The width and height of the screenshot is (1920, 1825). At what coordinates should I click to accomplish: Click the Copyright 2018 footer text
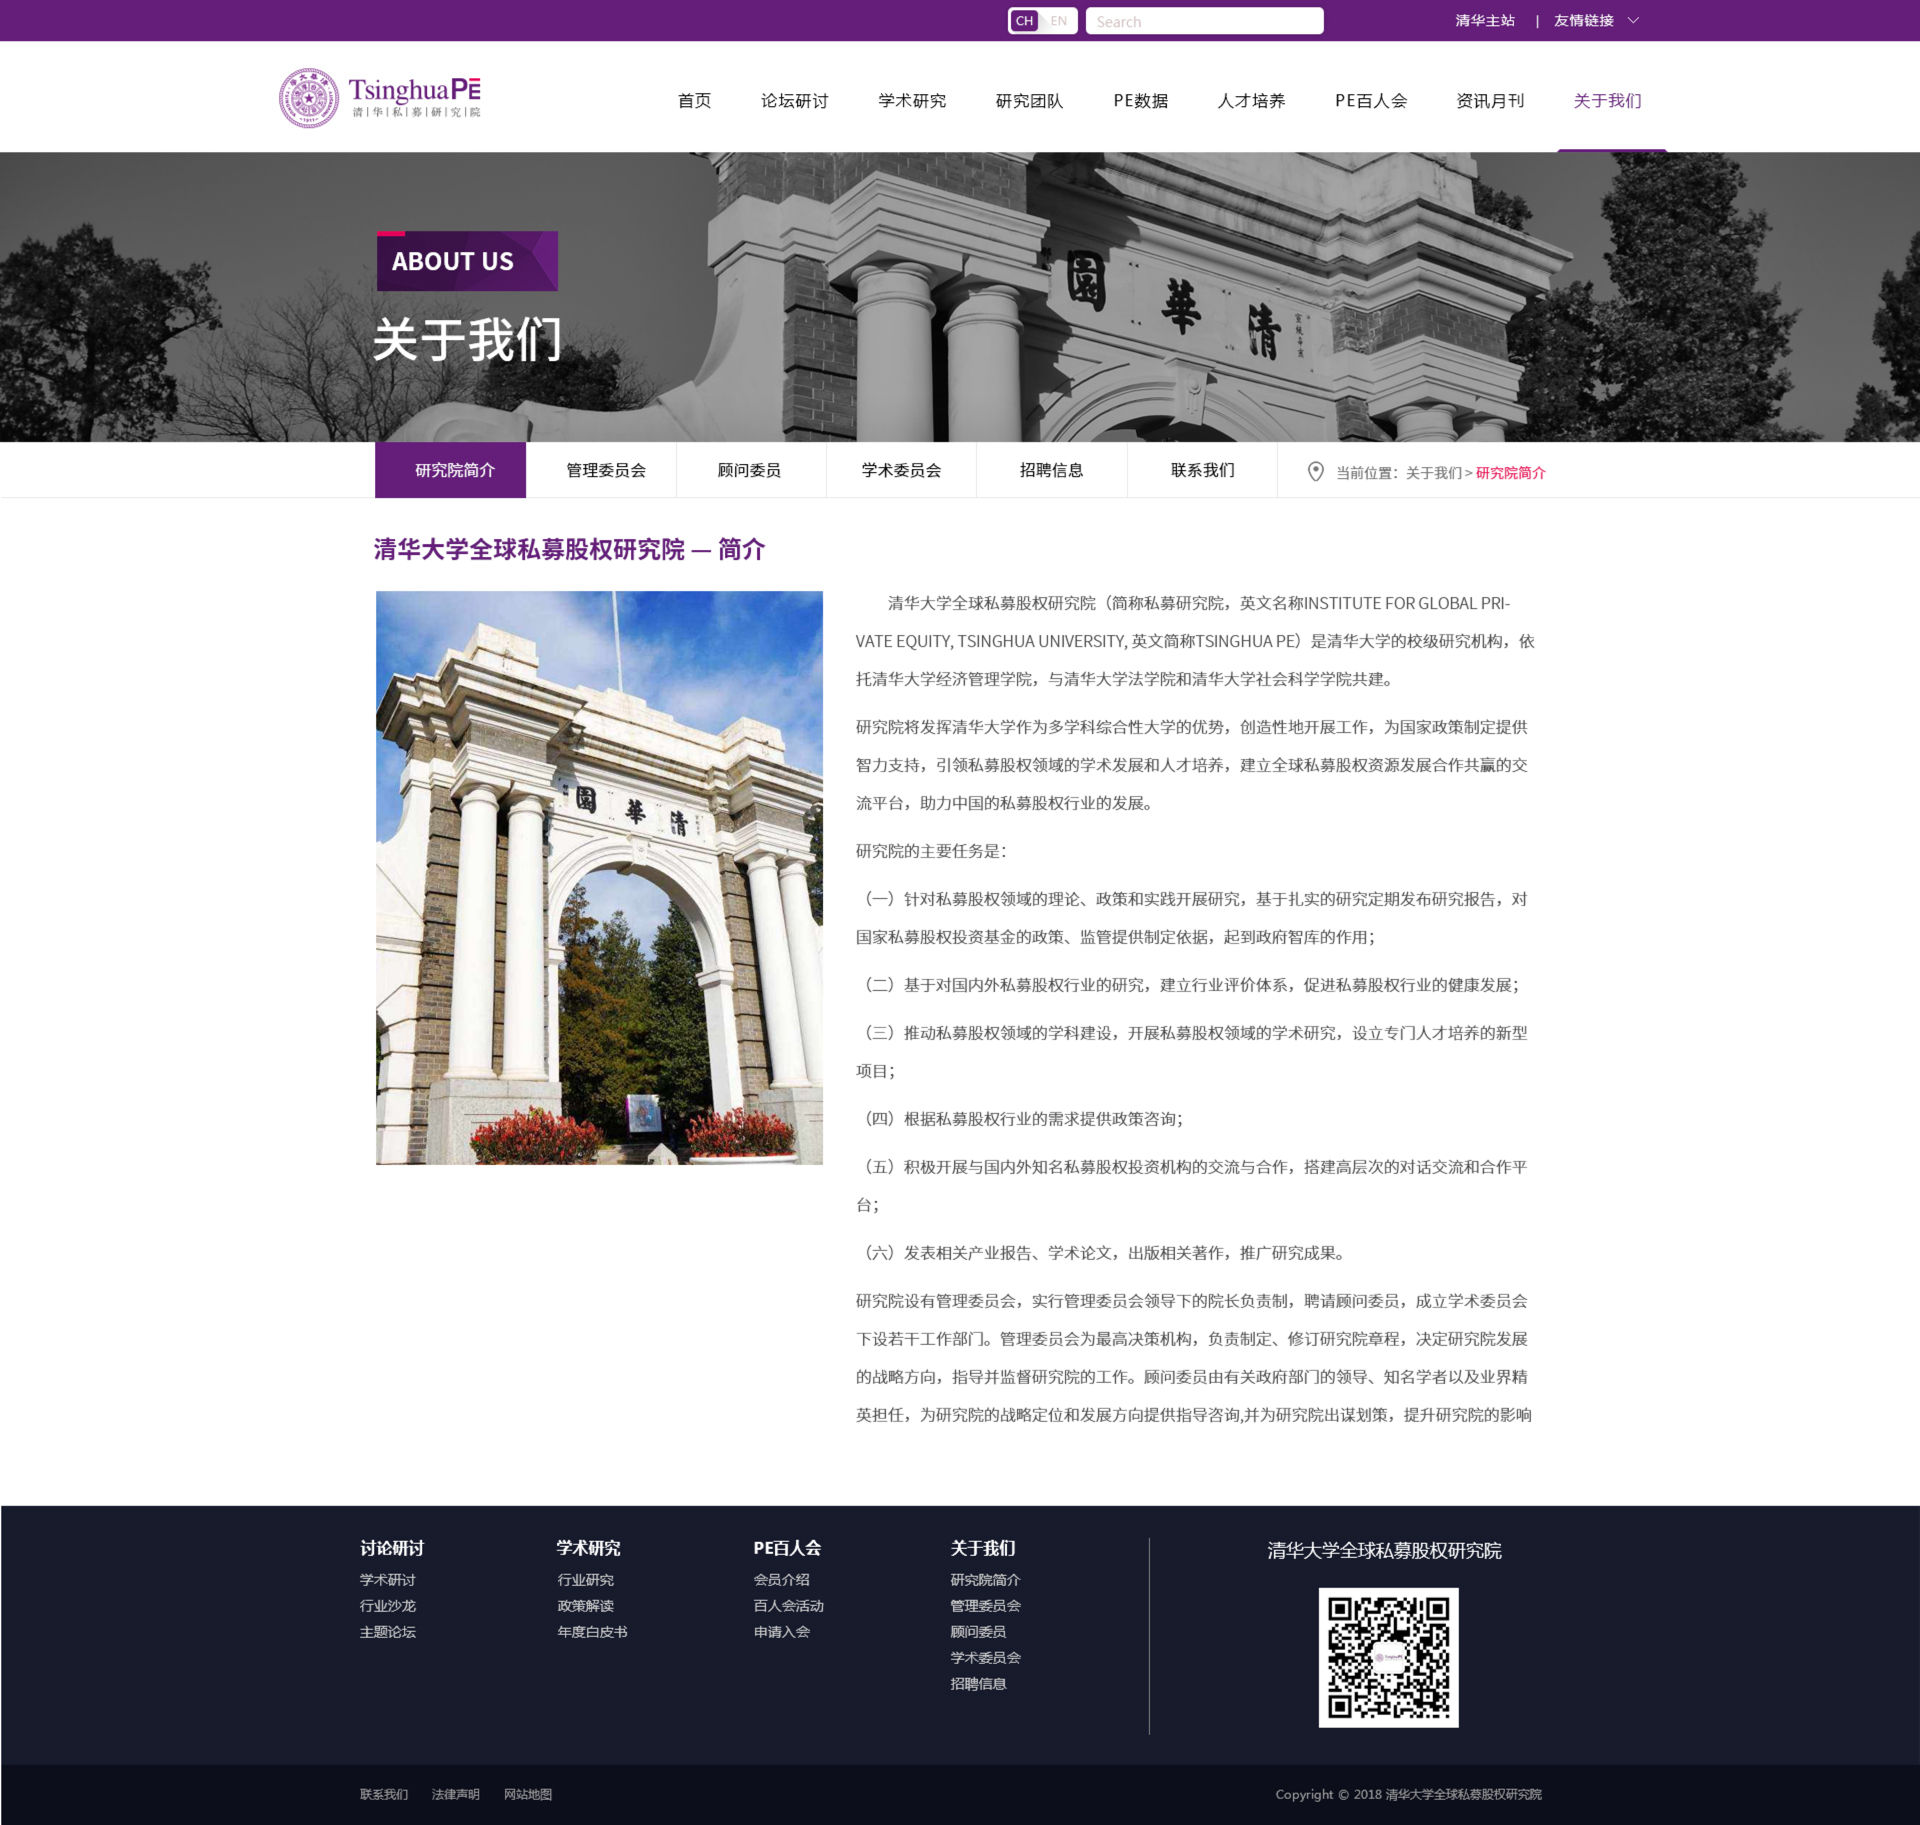click(1408, 1794)
